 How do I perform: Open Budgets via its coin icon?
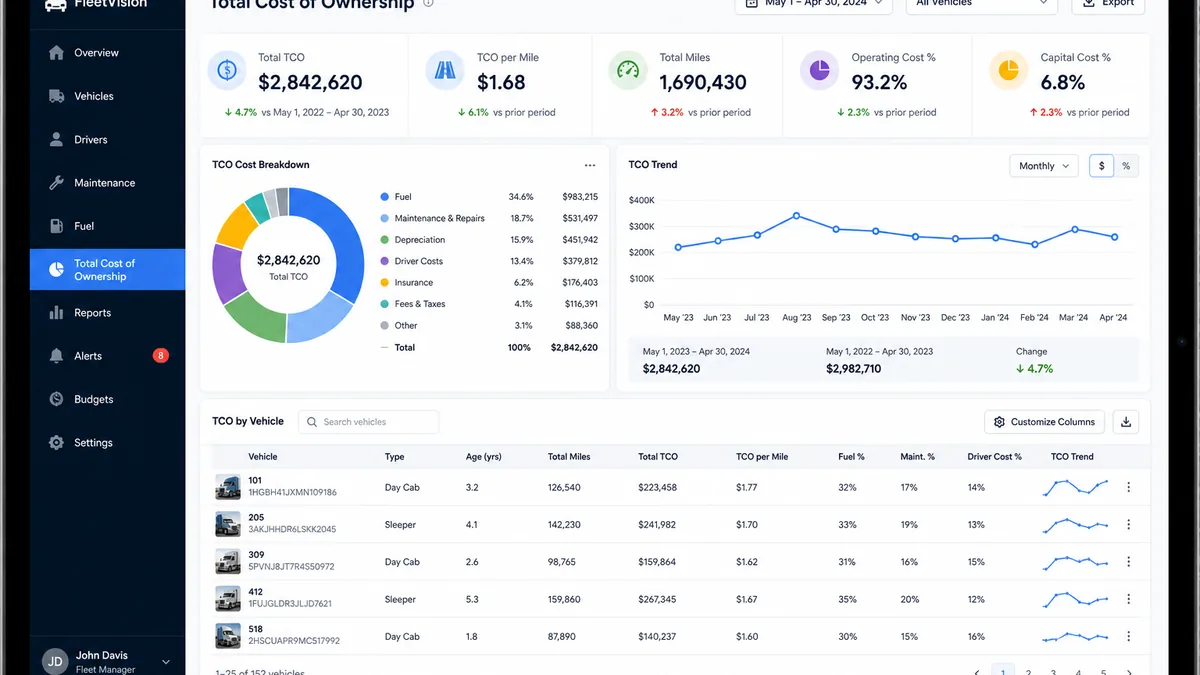[56, 399]
